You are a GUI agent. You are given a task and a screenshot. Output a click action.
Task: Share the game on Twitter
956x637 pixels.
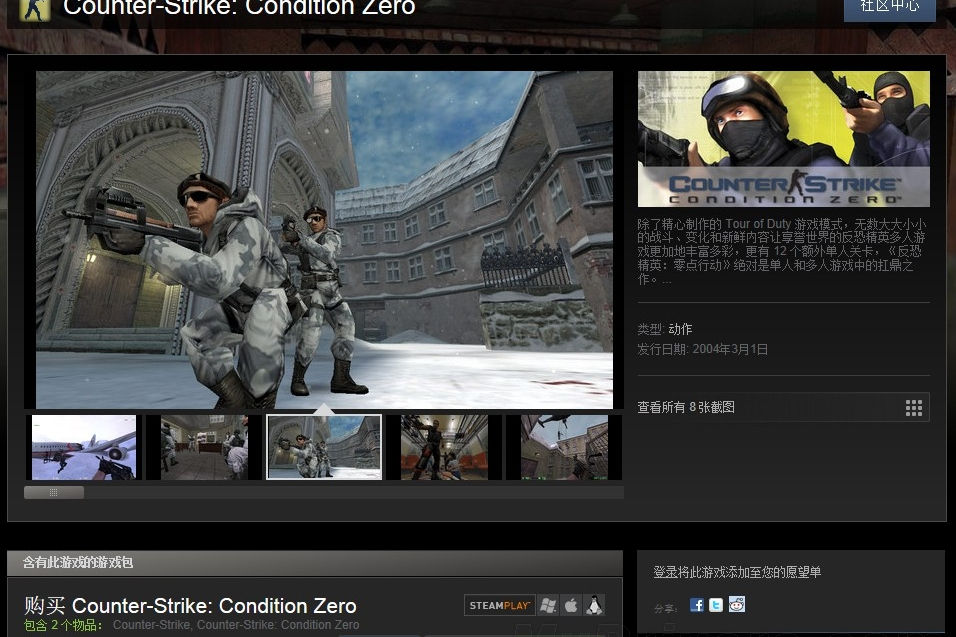point(716,605)
